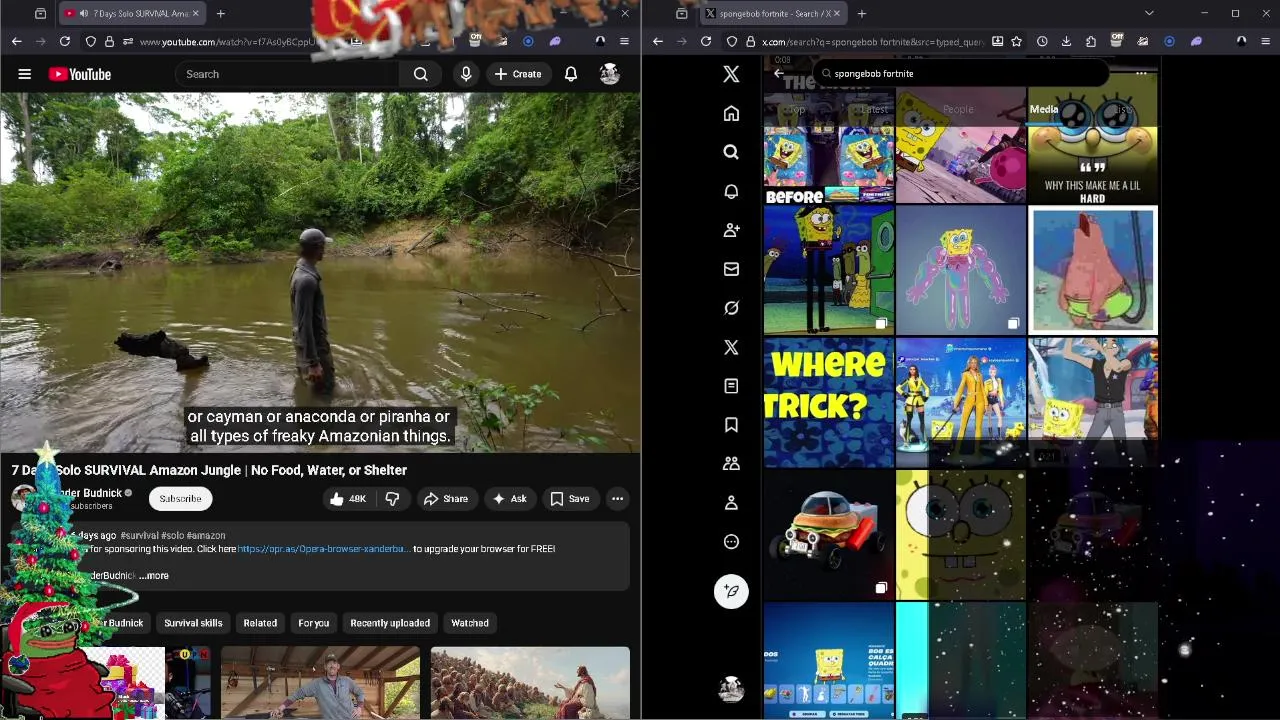Reload the X browser page

pos(706,41)
